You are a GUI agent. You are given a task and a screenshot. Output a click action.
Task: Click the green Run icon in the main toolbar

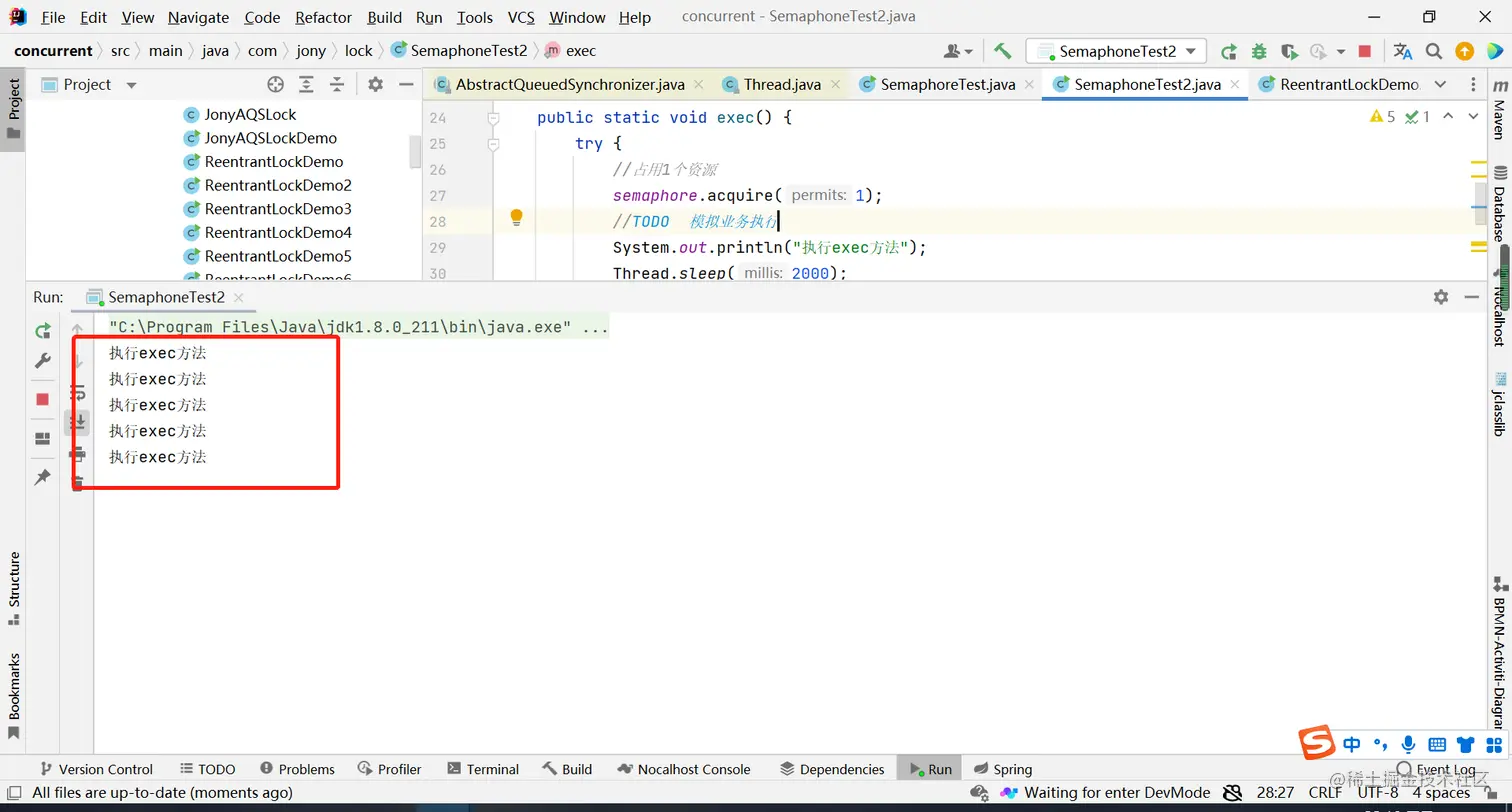(x=1228, y=51)
